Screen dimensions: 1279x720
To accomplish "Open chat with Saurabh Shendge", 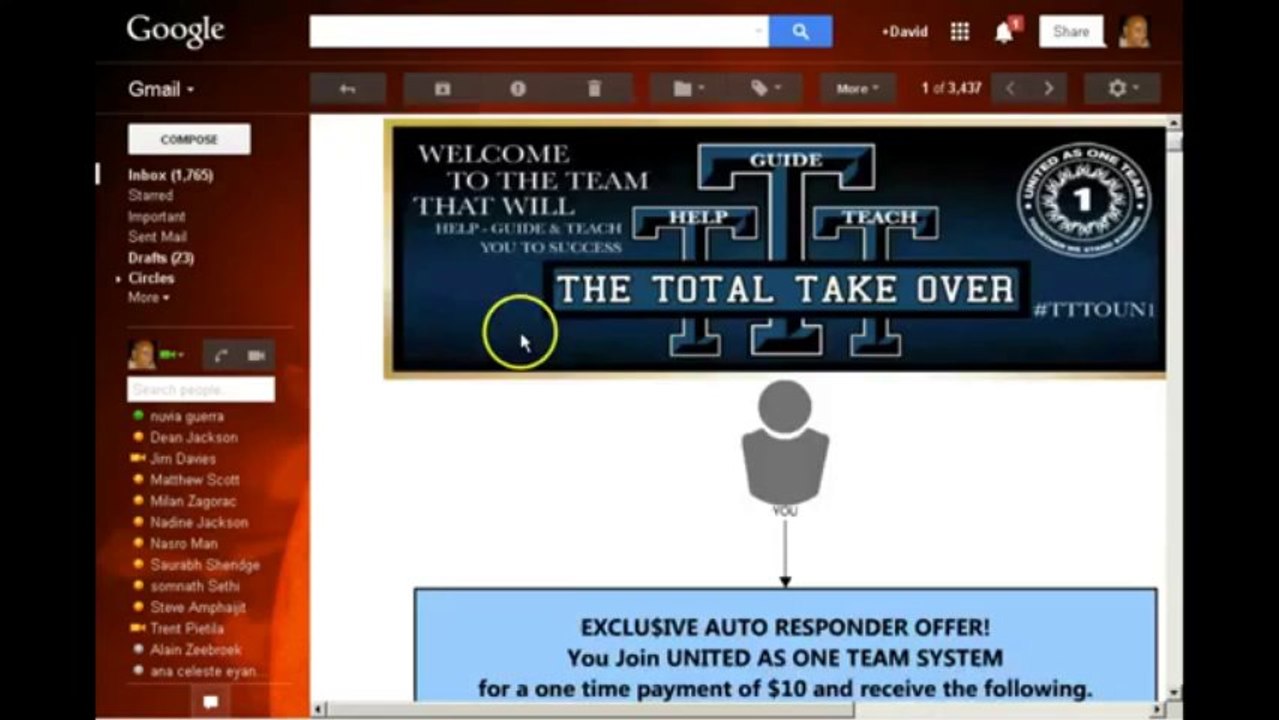I will click(204, 565).
